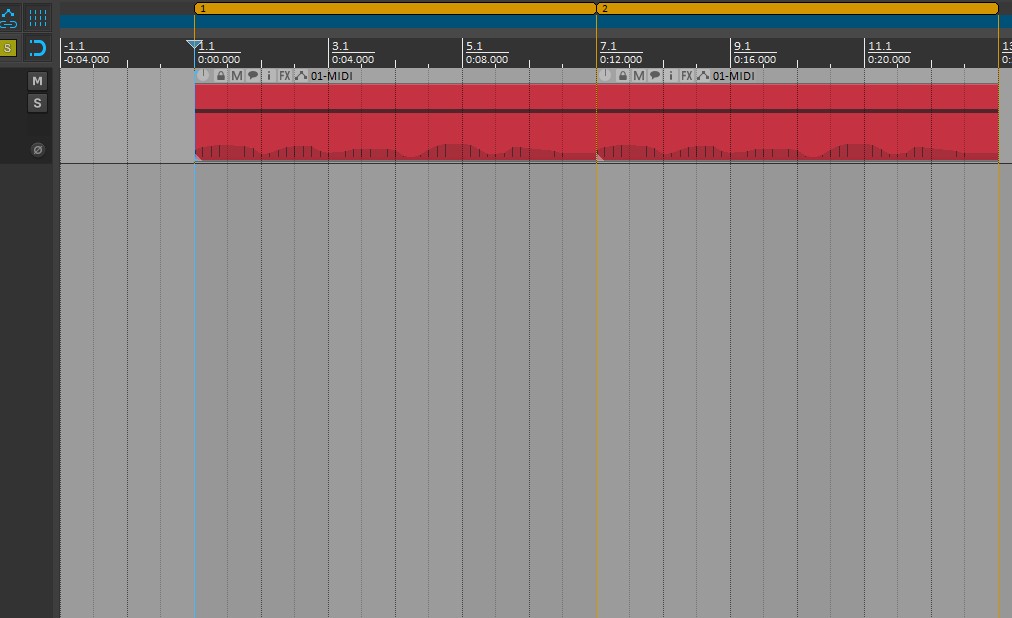Click ruler at measure -1.1
This screenshot has width=1012, height=618.
[74, 46]
